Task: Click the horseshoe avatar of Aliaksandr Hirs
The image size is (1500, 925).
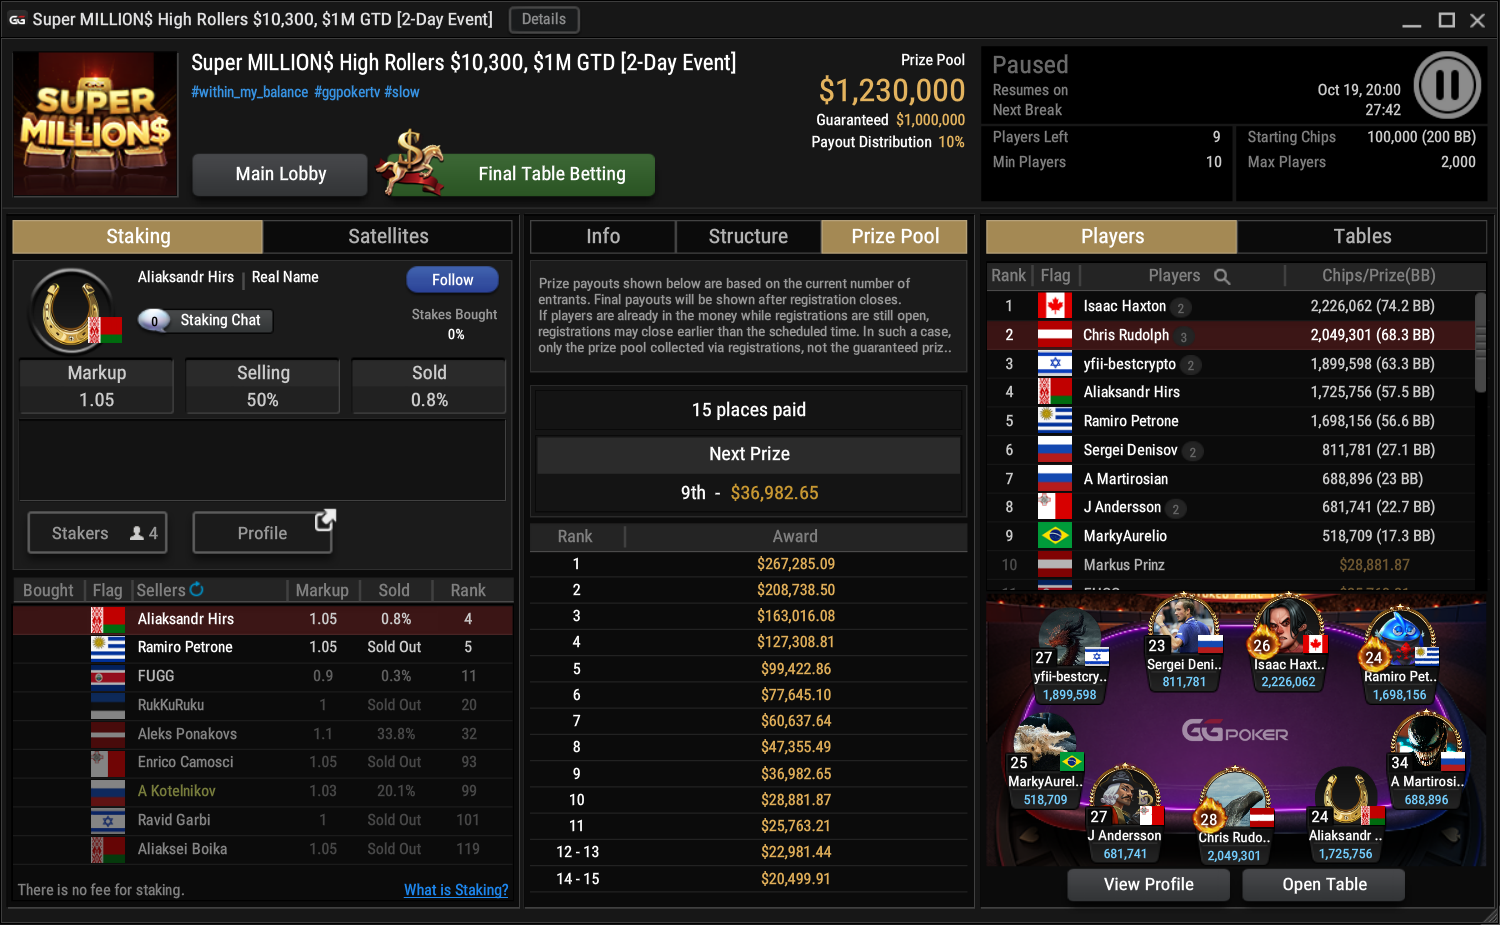Action: [x=71, y=310]
